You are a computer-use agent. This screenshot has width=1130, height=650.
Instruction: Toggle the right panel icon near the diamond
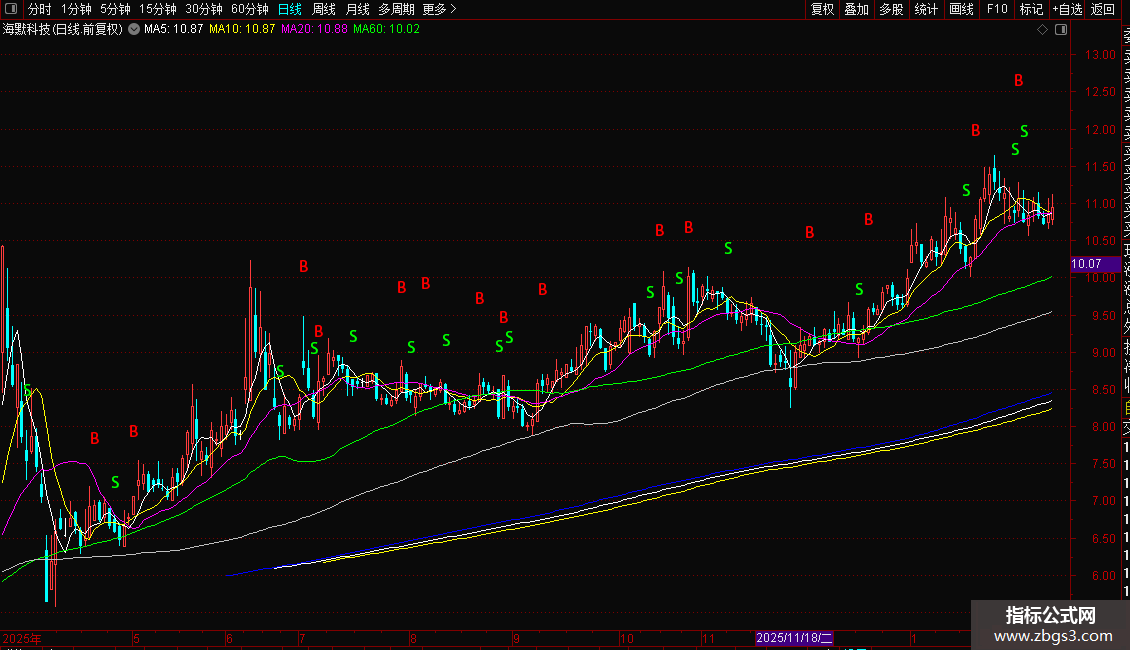(1059, 30)
